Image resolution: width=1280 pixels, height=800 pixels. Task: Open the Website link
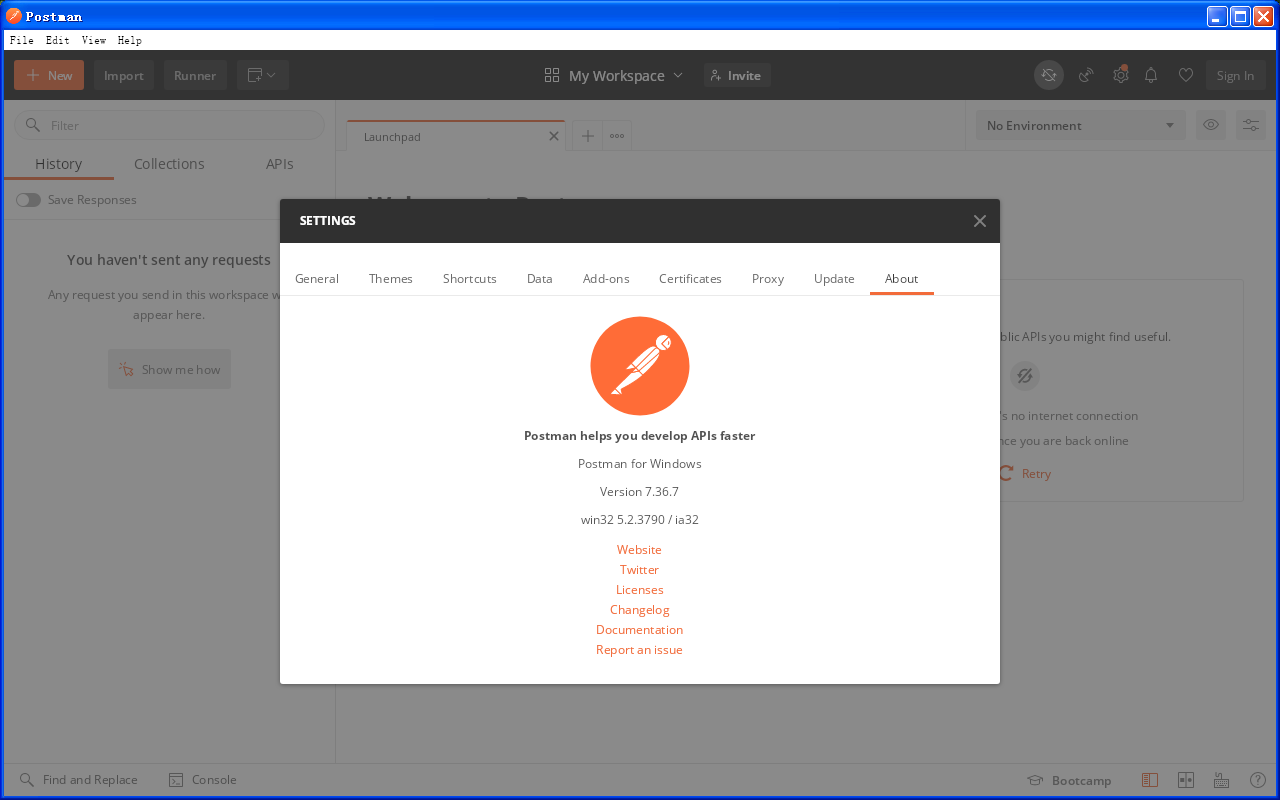click(x=639, y=550)
